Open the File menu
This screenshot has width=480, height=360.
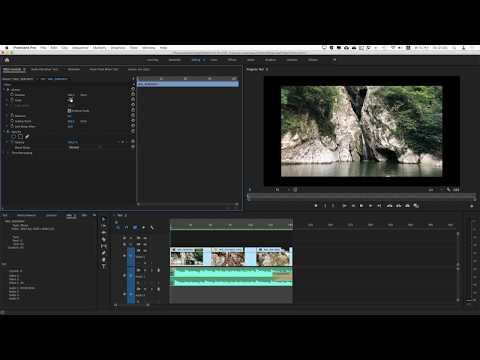43,48
